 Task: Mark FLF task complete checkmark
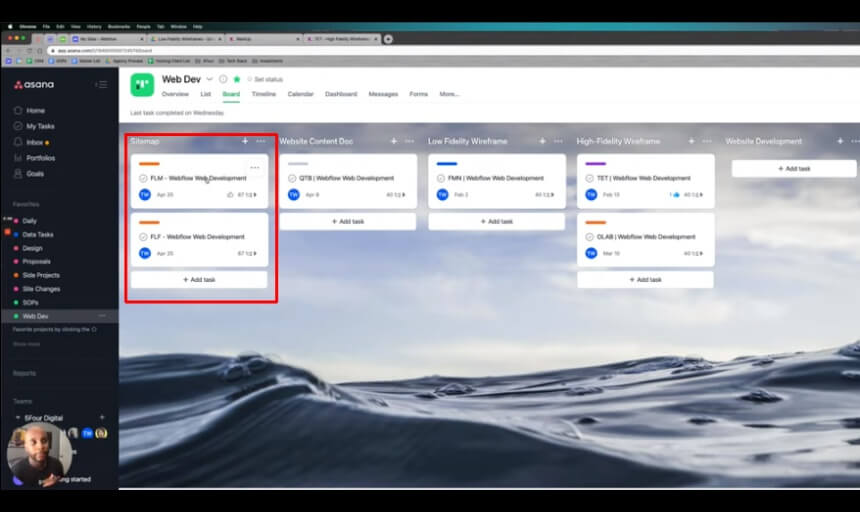(143, 237)
